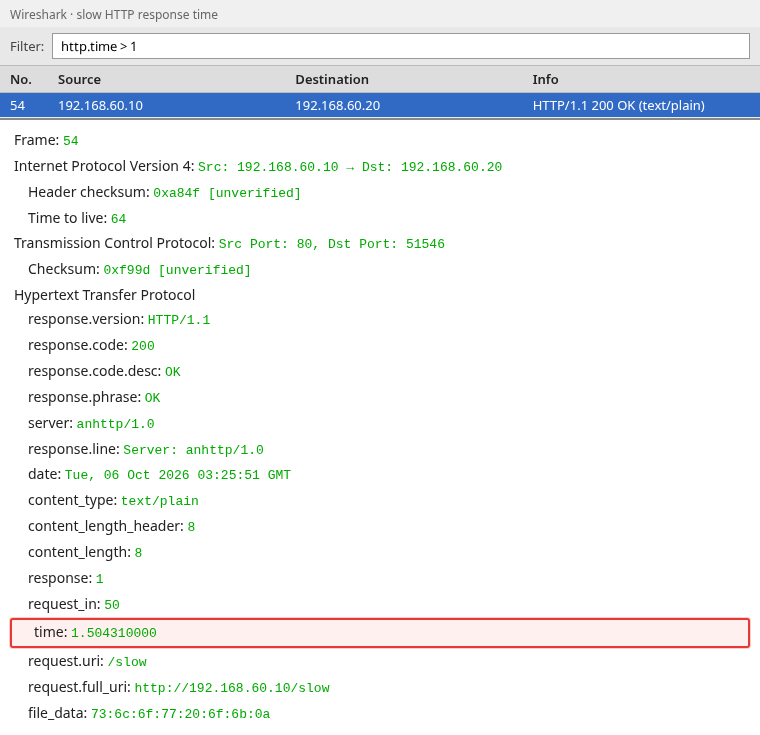Viewport: 760px width, 735px height.
Task: Select the response.phrase: OK line
Action: 94,398
